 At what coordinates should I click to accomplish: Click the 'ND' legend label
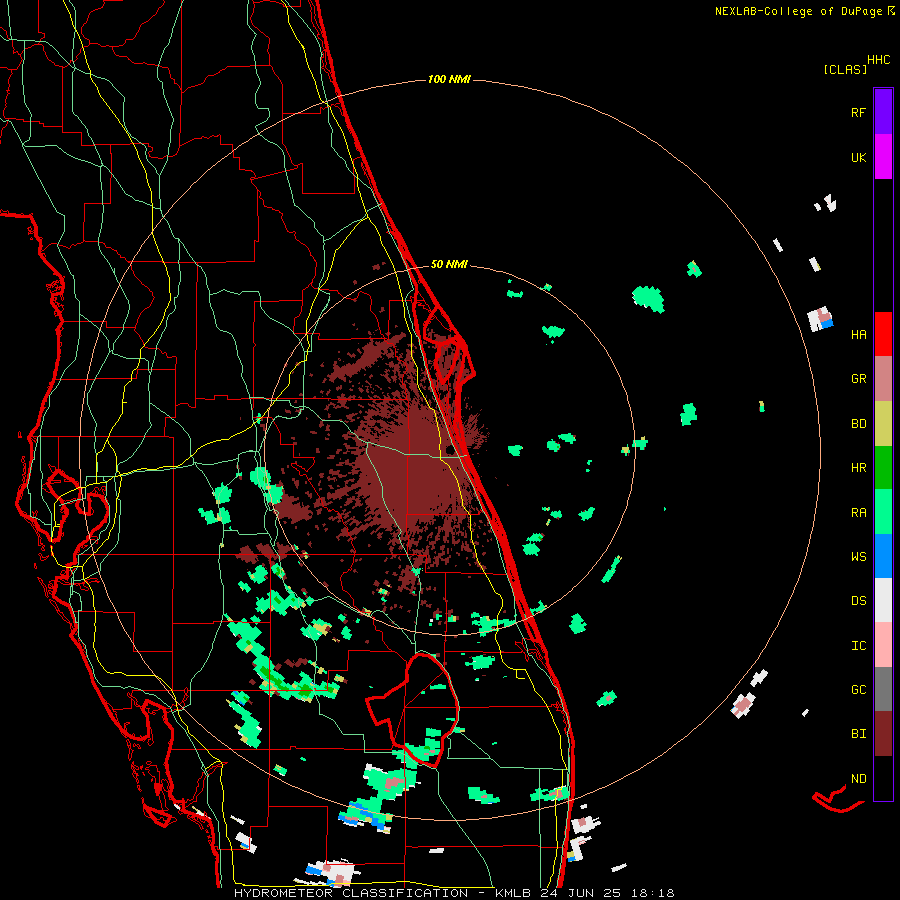(x=858, y=779)
